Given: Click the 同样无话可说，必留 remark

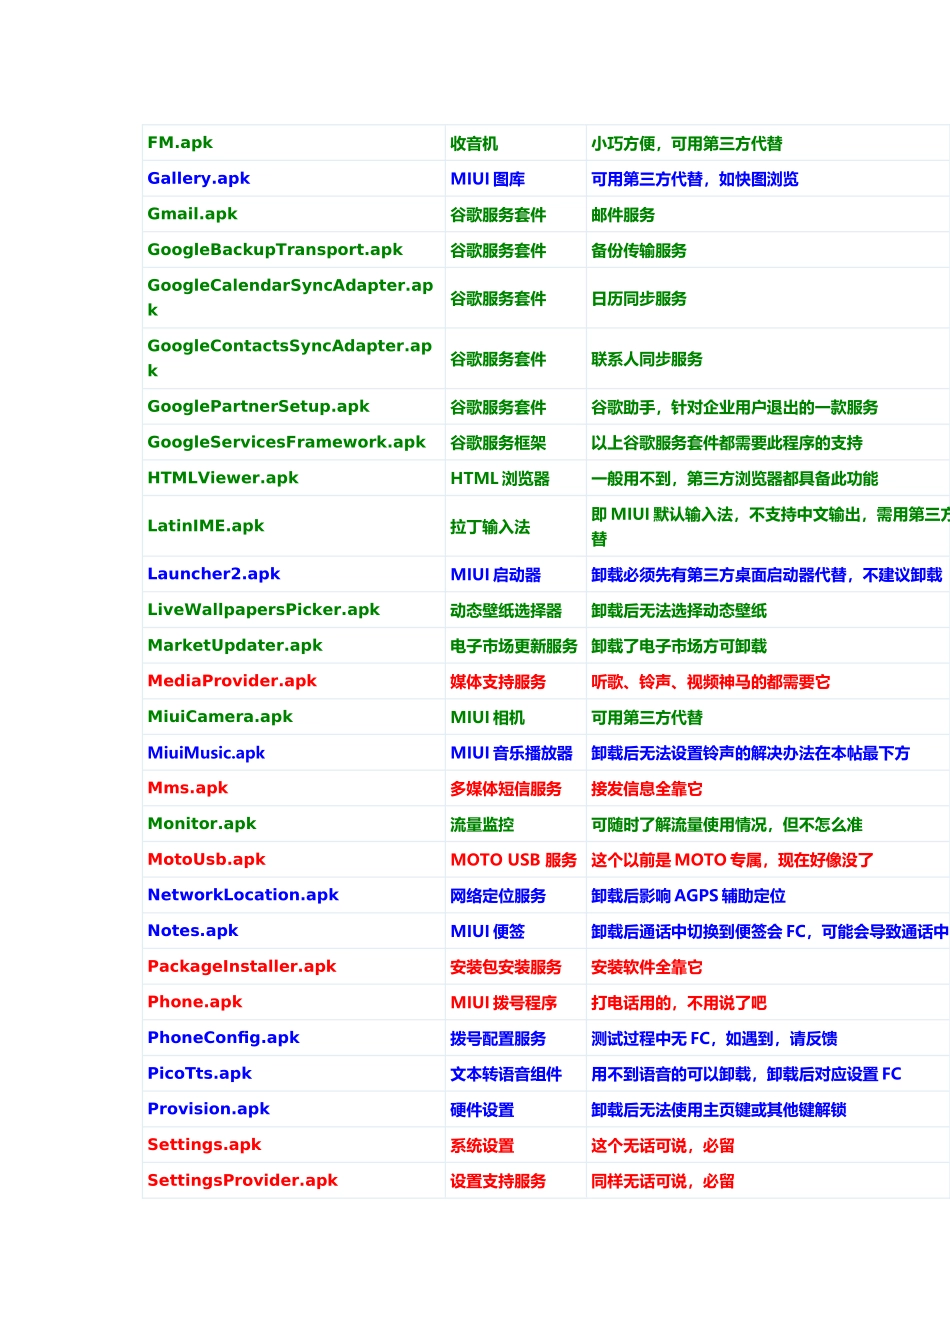Looking at the screenshot, I should (663, 1181).
